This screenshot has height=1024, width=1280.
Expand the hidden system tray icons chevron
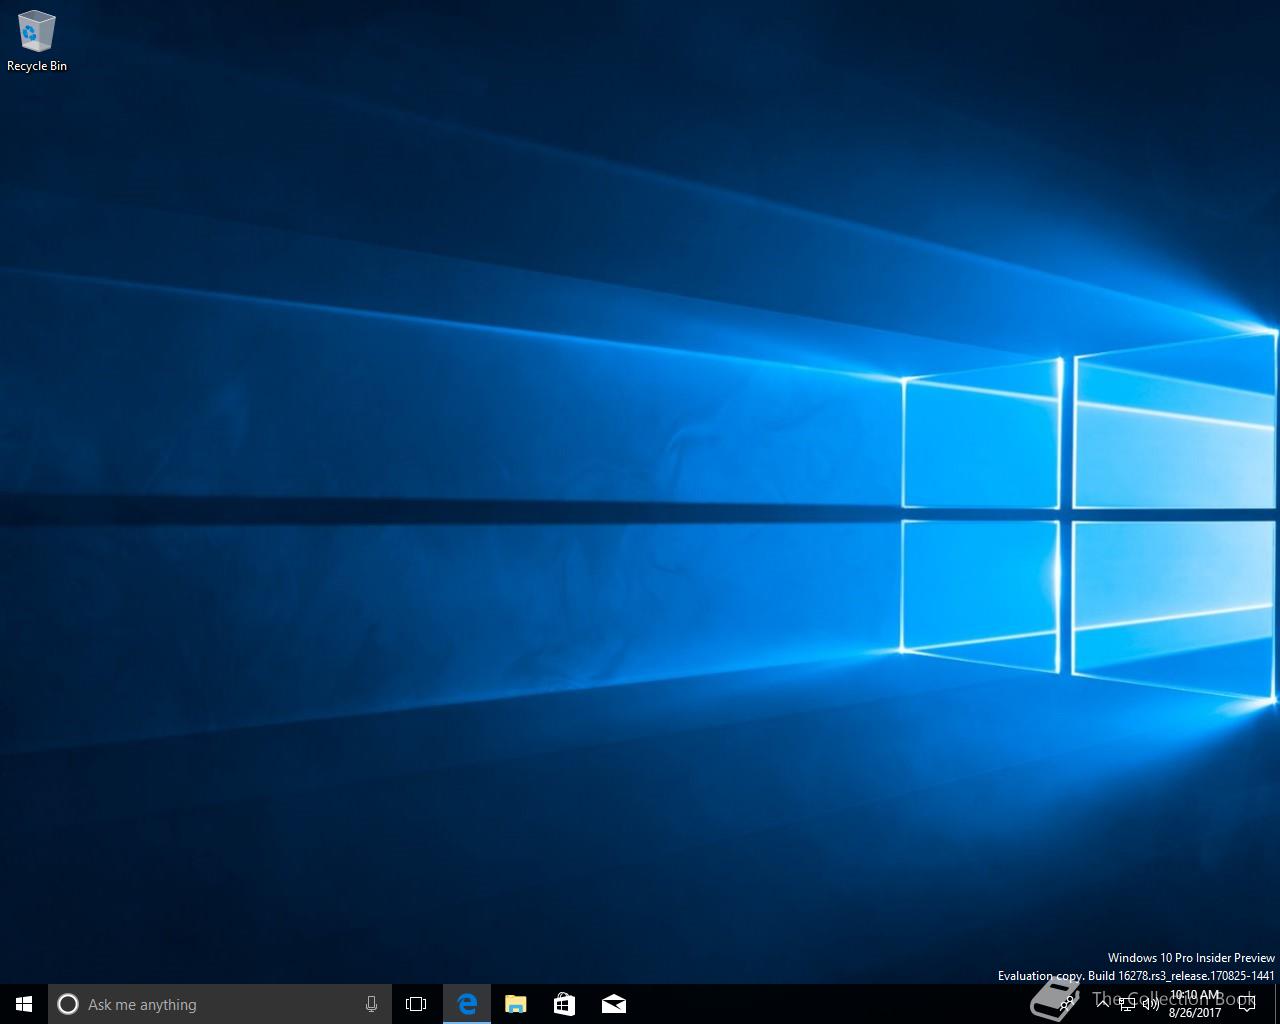pos(1103,1004)
